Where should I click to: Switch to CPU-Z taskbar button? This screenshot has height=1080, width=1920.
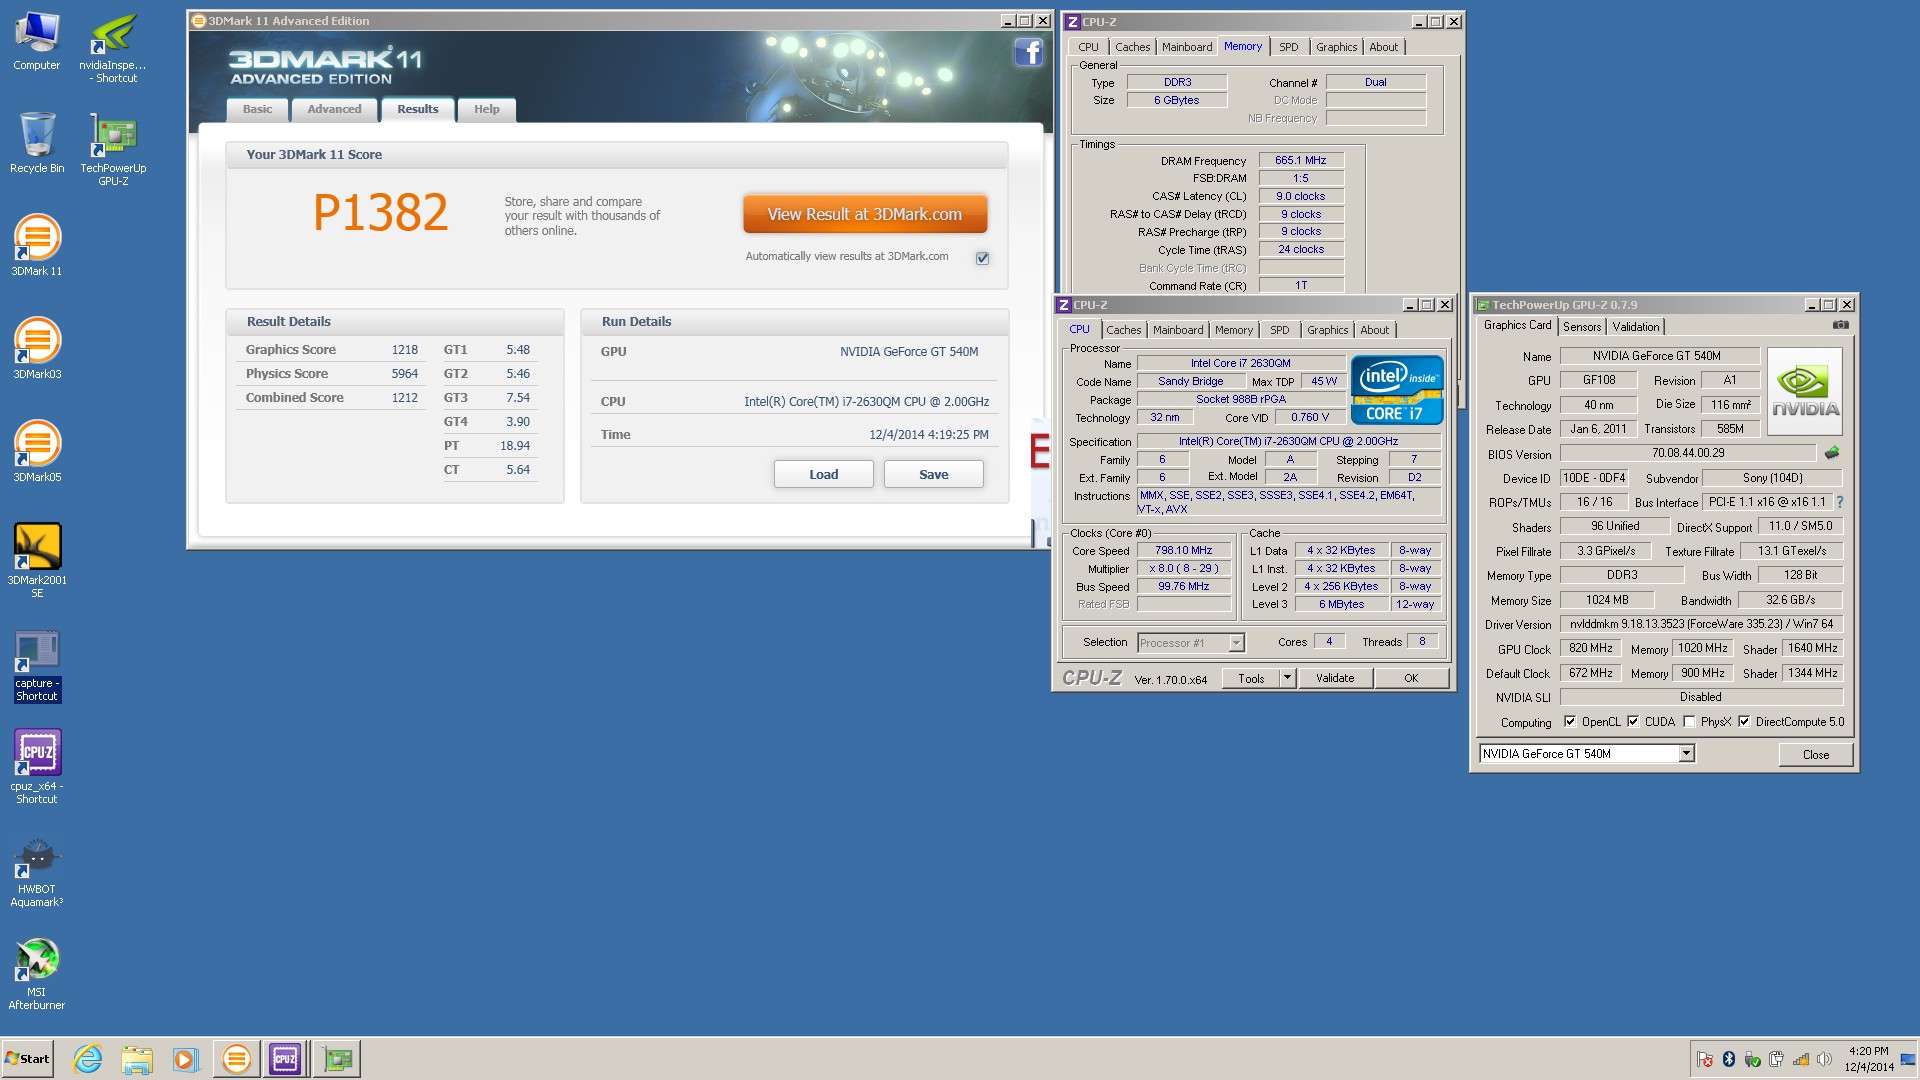[x=285, y=1059]
